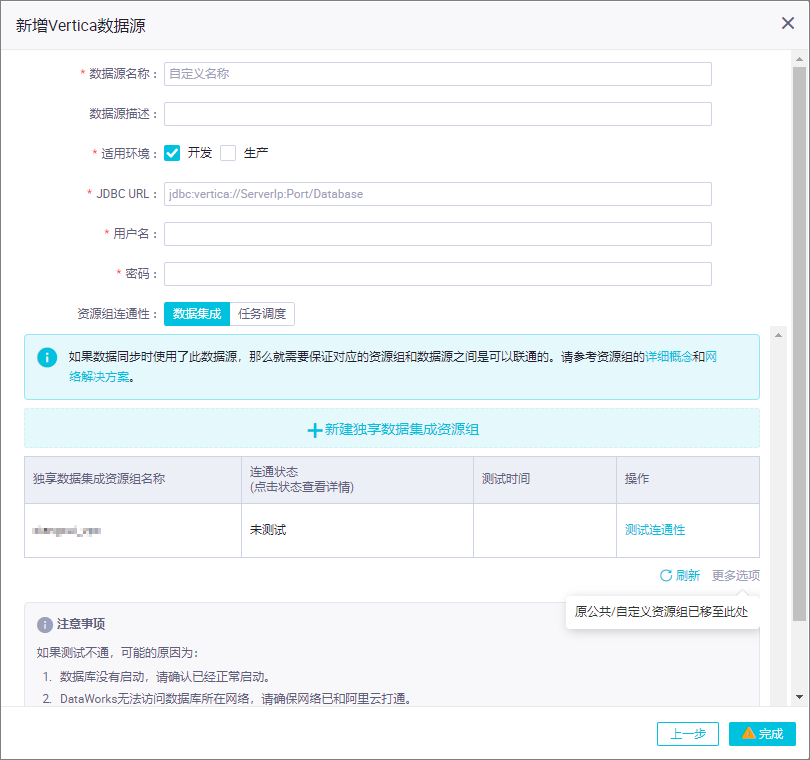Click the 操作 column header
Screen dimensions: 810x760
pyautogui.click(x=688, y=479)
